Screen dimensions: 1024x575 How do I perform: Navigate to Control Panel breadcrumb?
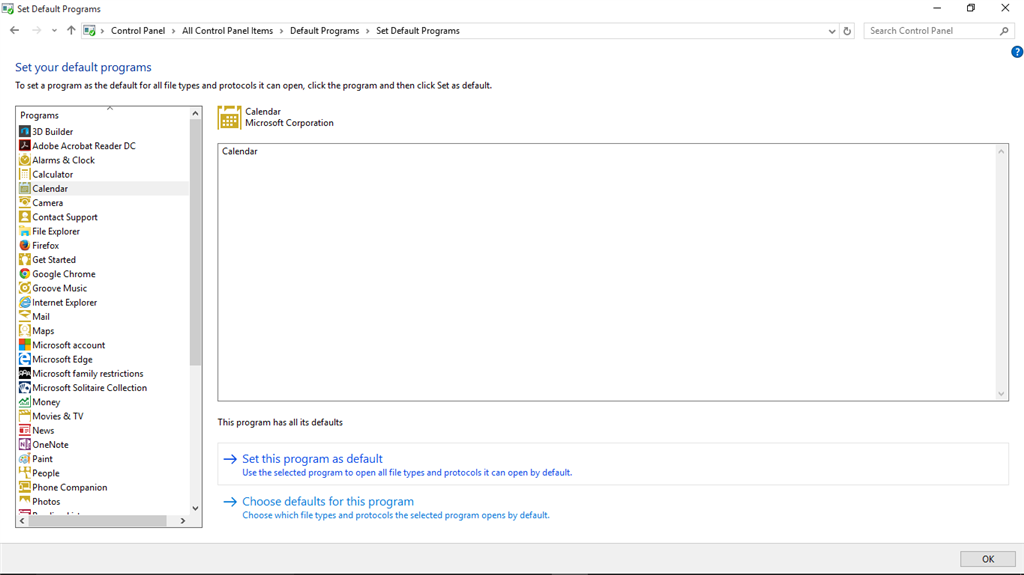tap(138, 31)
